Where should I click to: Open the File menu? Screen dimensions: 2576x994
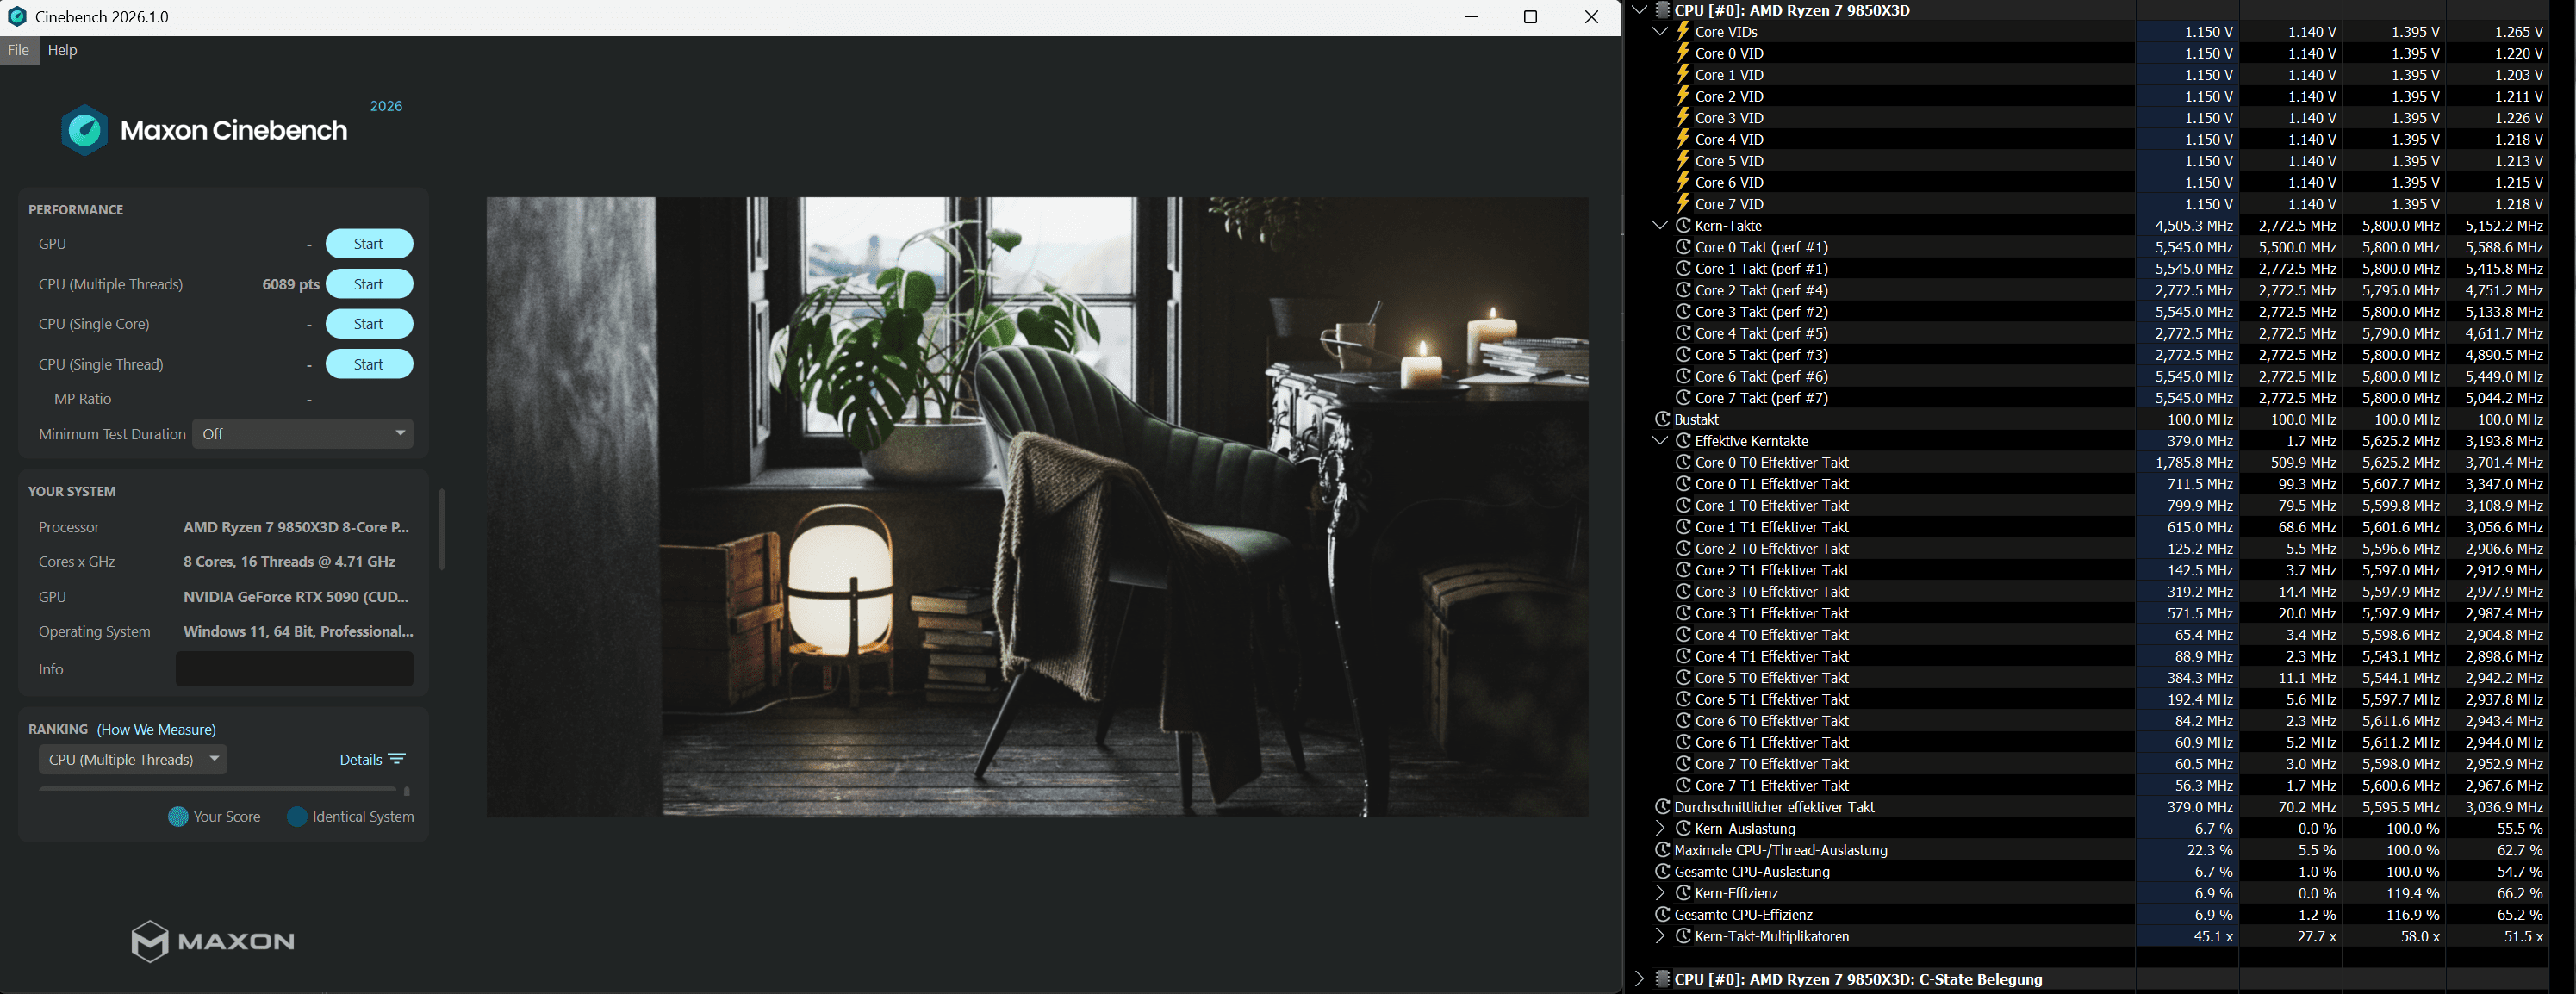(18, 50)
